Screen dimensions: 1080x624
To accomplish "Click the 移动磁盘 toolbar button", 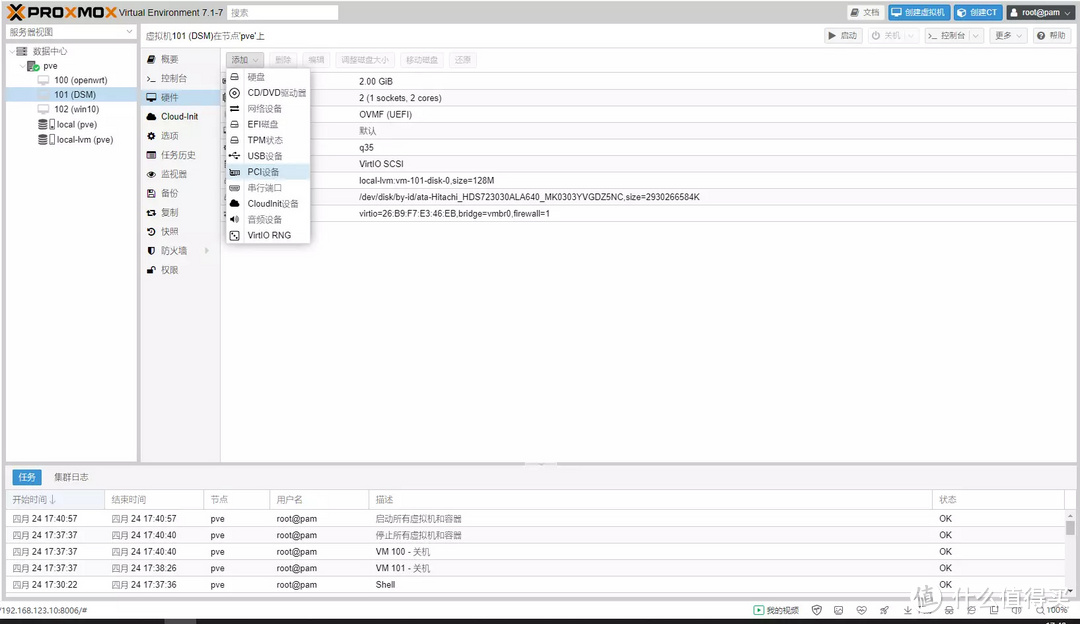I will pyautogui.click(x=422, y=60).
